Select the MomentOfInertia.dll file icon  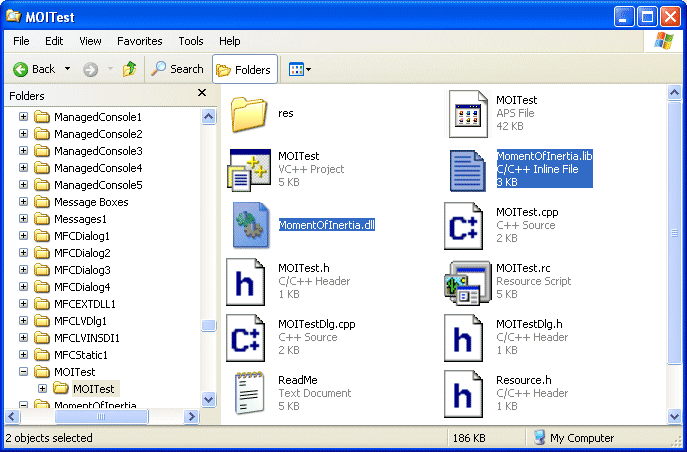click(x=251, y=225)
